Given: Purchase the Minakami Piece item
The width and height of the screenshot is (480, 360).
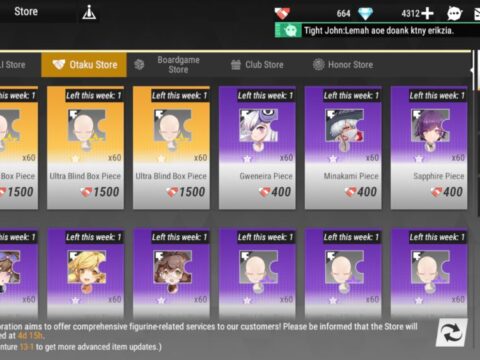Looking at the screenshot, I should 343,148.
